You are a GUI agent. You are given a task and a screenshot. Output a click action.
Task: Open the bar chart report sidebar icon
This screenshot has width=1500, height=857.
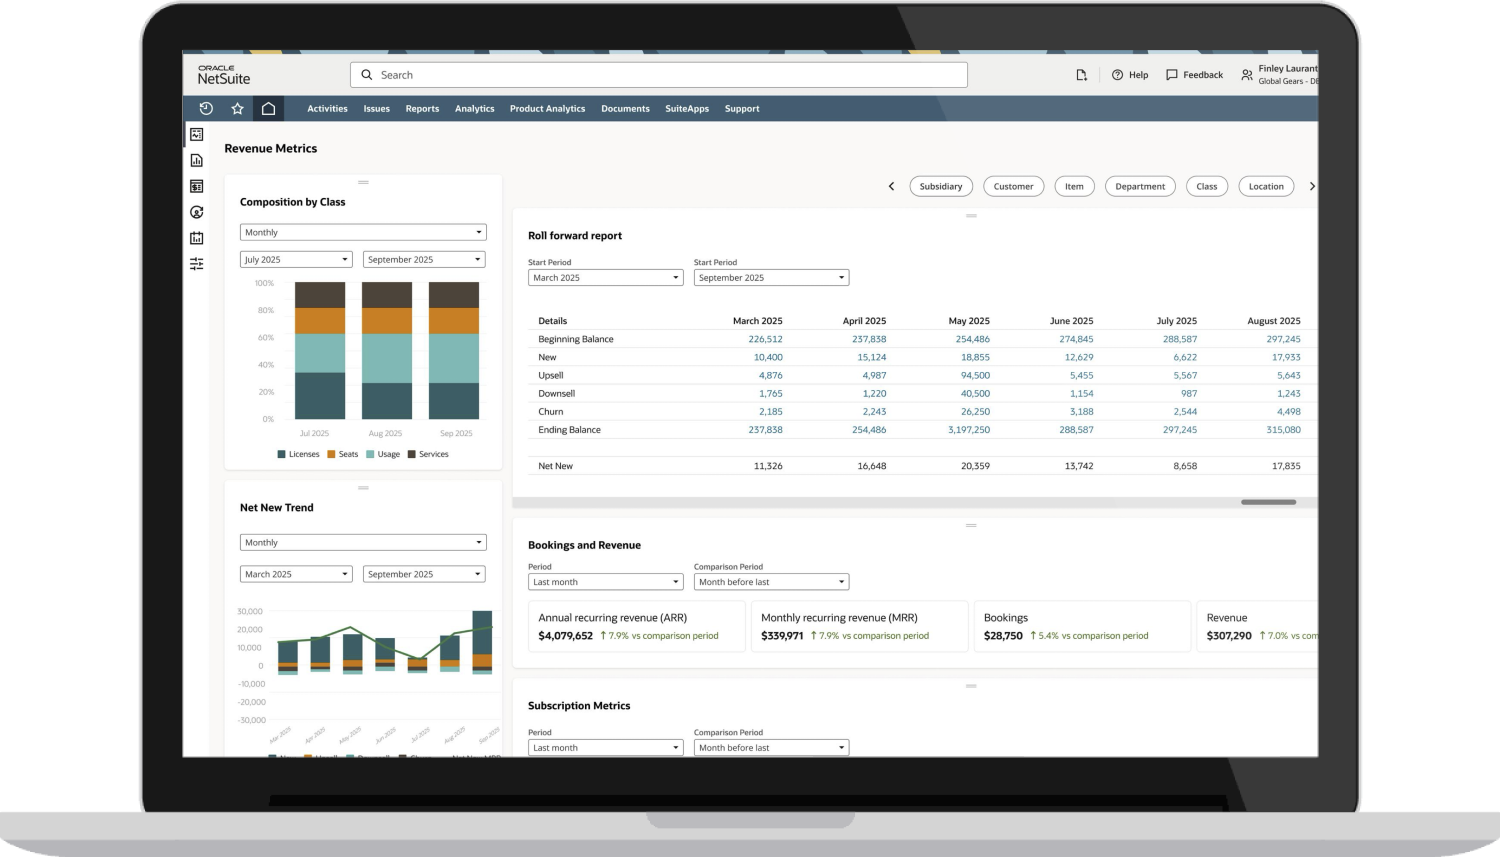(x=197, y=160)
